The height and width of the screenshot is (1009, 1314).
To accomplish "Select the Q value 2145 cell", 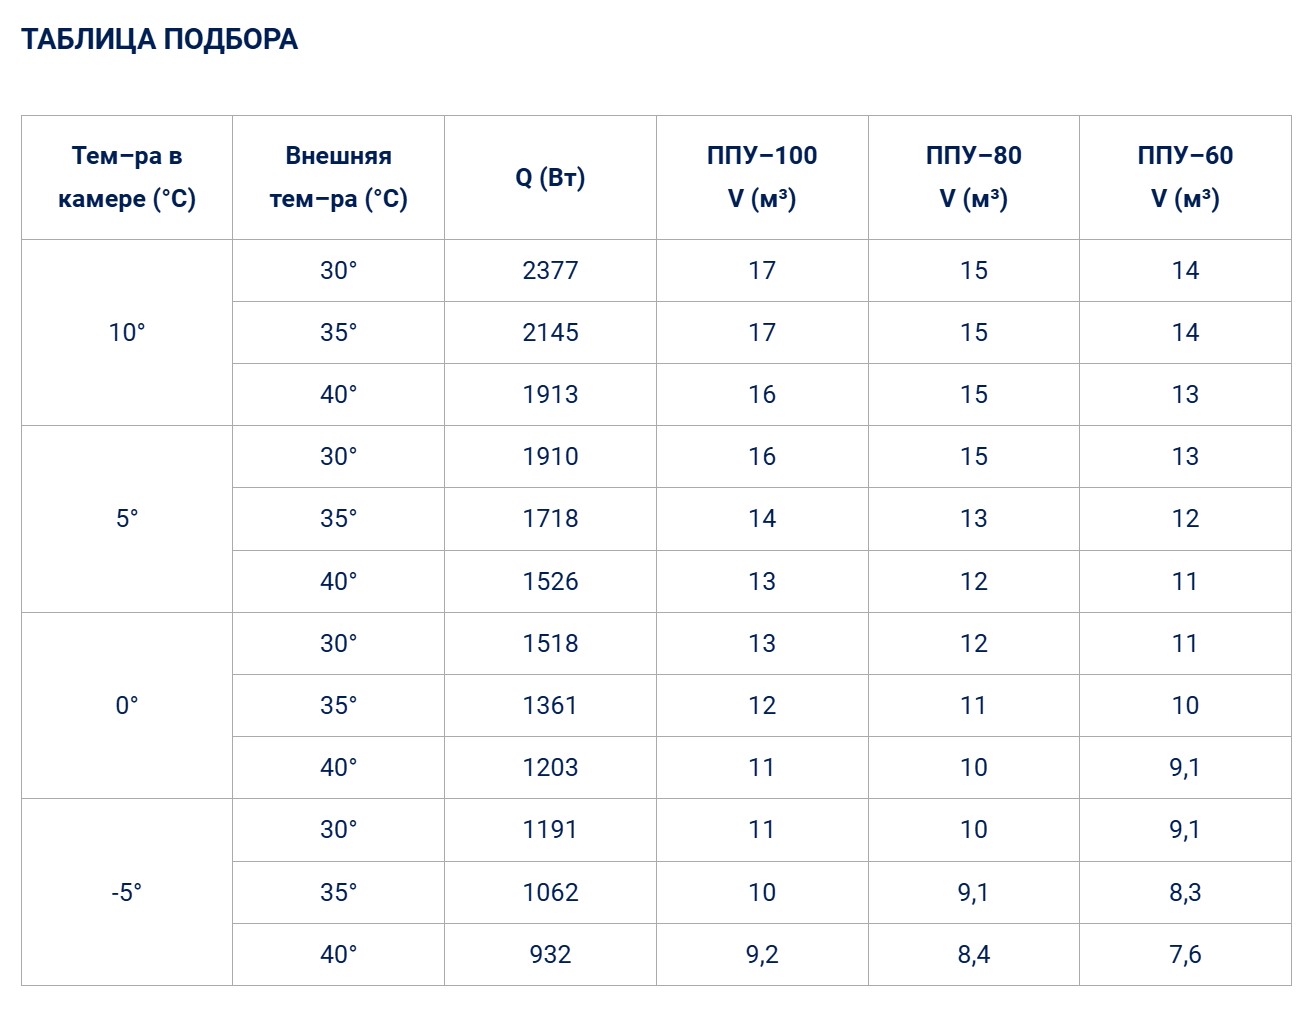I will (550, 333).
